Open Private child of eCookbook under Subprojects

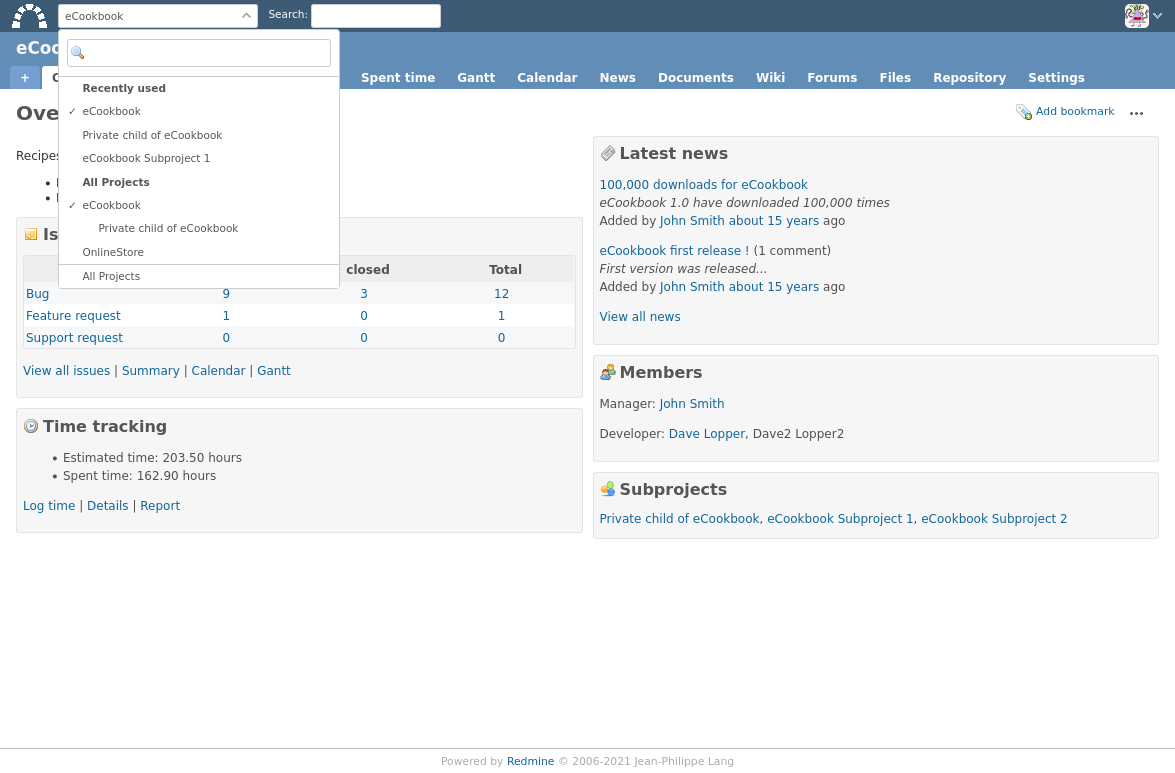coord(680,519)
